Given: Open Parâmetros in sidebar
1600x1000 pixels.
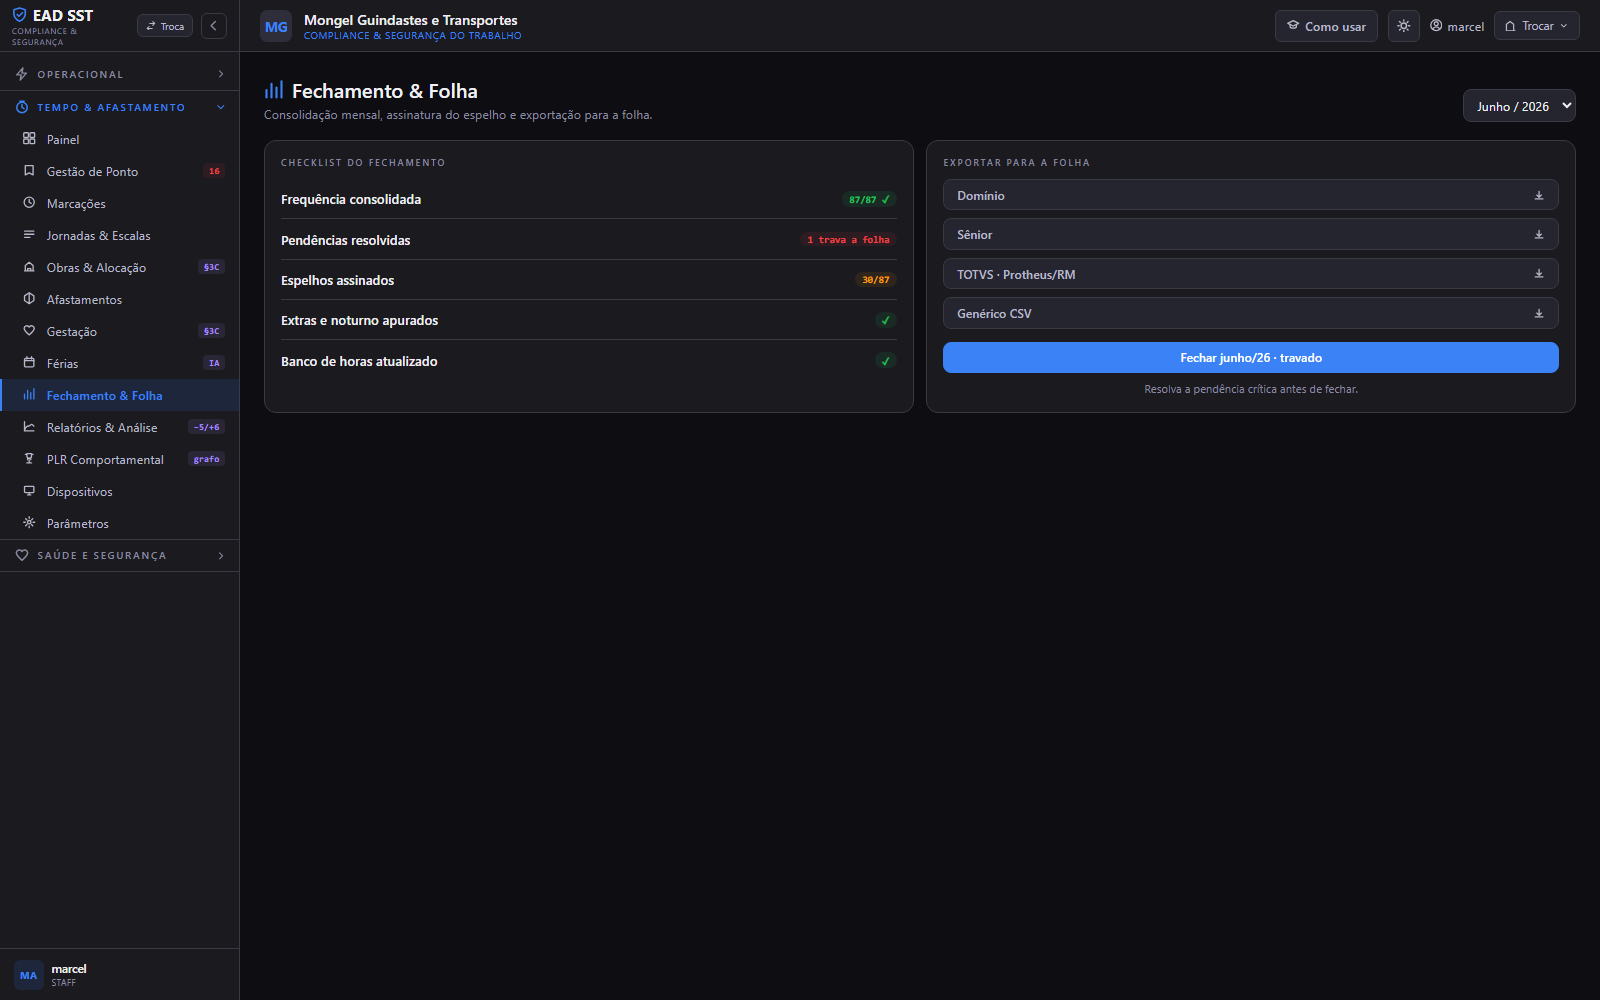Looking at the screenshot, I should click(x=120, y=523).
